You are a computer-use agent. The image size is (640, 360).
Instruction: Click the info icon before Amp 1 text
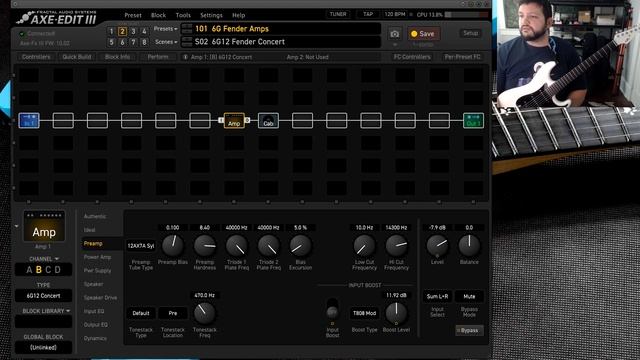tap(185, 57)
